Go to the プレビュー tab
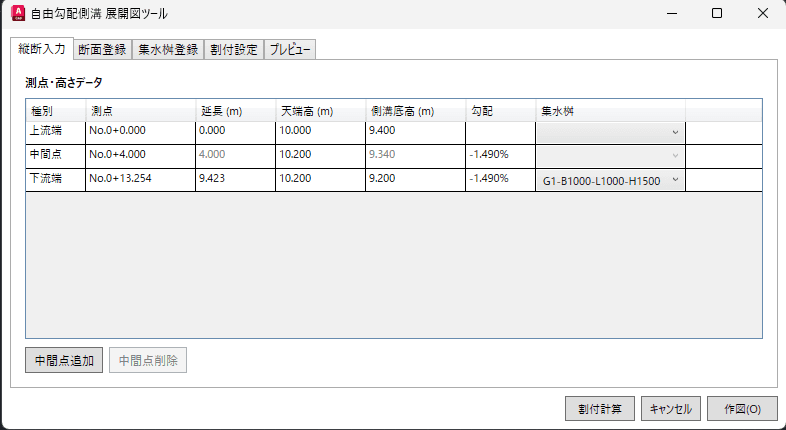The width and height of the screenshot is (786, 430). 290,50
